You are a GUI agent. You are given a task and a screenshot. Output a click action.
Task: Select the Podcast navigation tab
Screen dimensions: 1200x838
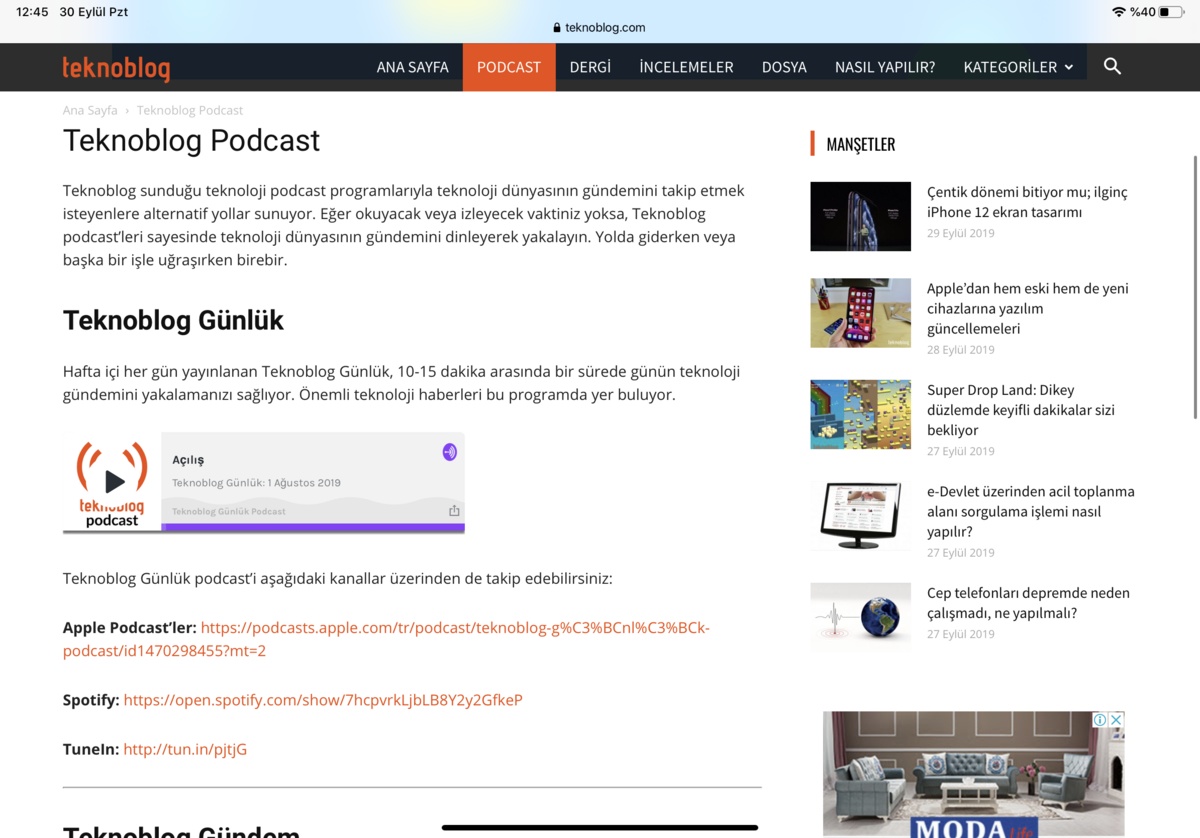(509, 67)
